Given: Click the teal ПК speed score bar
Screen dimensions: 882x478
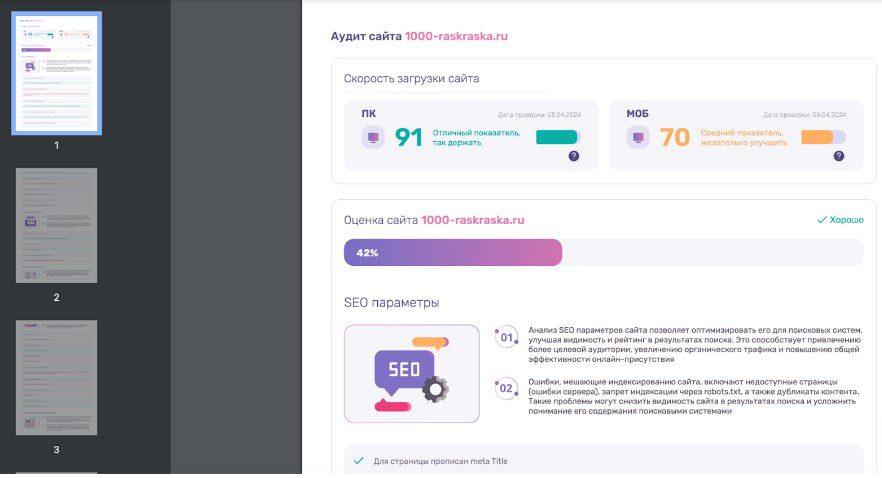Looking at the screenshot, I should (x=557, y=137).
